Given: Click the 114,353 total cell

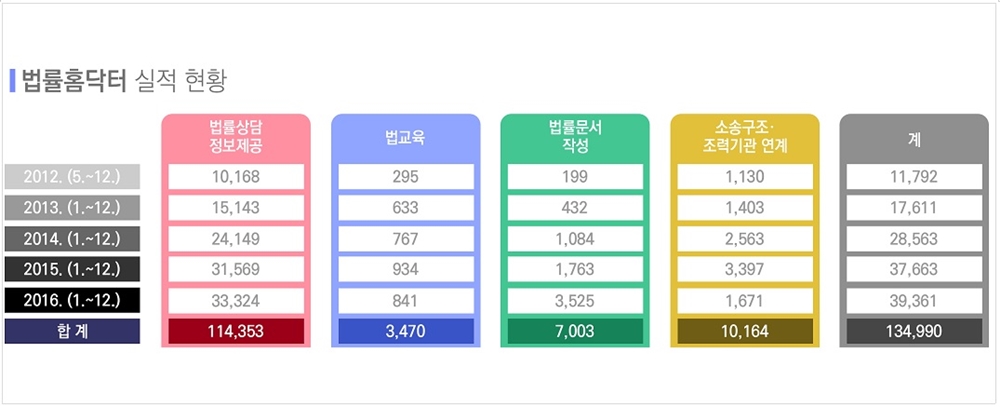Looking at the screenshot, I should [236, 331].
